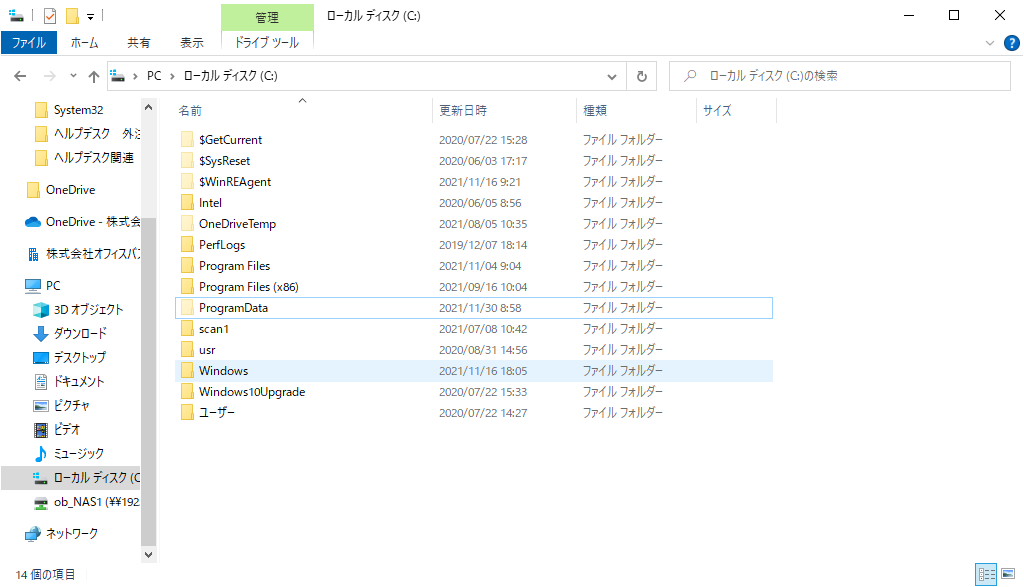Open the Customize Quick Access Toolbar dropdown
Screen dimensions: 1024x587
click(90, 16)
